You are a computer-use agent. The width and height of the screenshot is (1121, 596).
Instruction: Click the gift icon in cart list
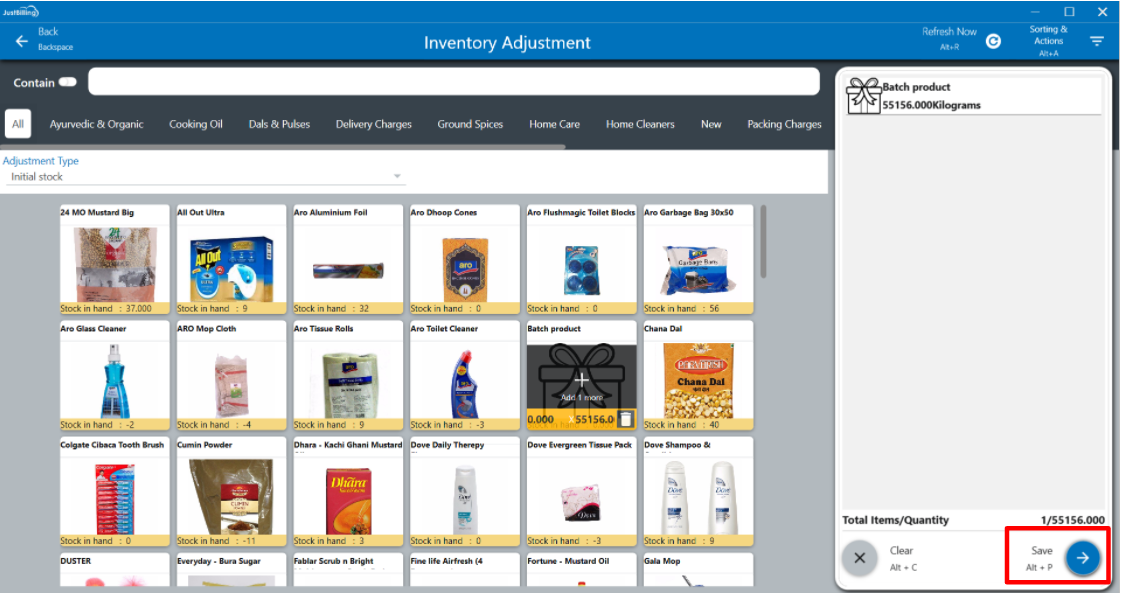pos(863,97)
